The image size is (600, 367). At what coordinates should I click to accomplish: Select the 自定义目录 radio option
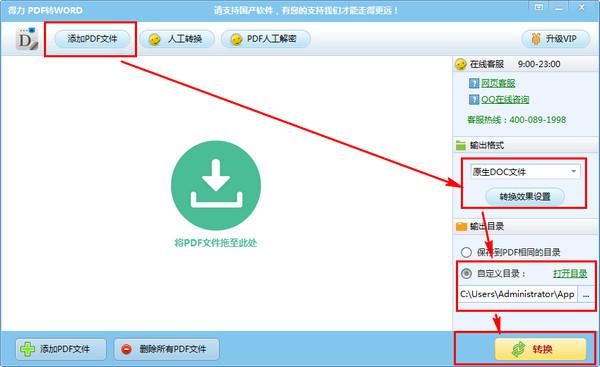466,274
